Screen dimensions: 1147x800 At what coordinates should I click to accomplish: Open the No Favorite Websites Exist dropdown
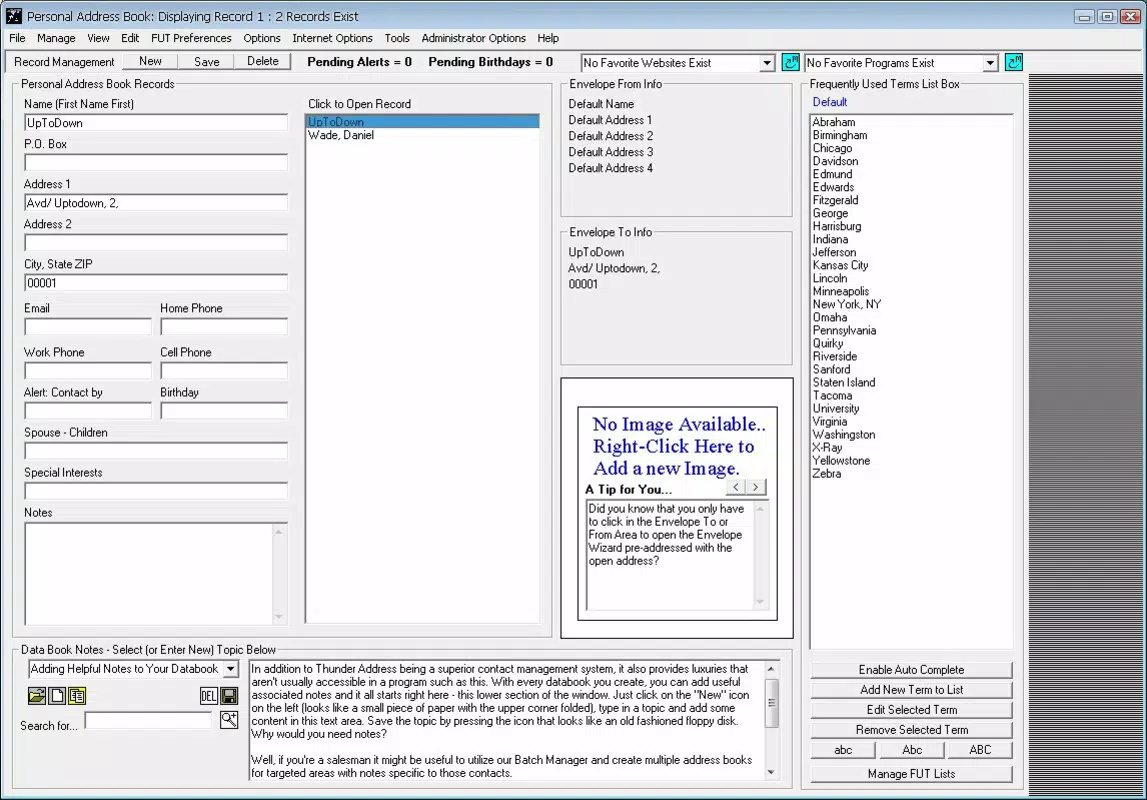click(x=766, y=63)
